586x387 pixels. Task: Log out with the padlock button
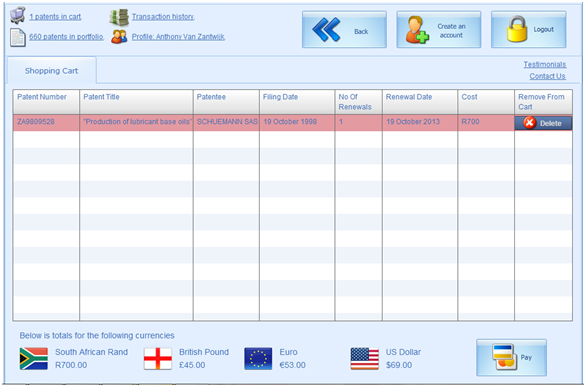pyautogui.click(x=528, y=30)
